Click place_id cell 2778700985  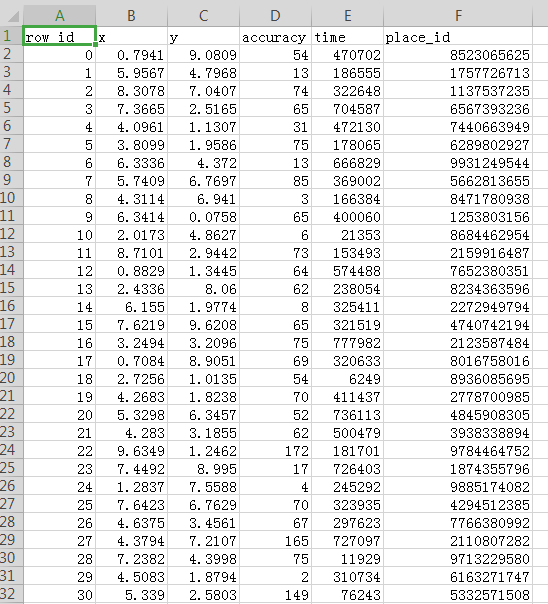(458, 396)
